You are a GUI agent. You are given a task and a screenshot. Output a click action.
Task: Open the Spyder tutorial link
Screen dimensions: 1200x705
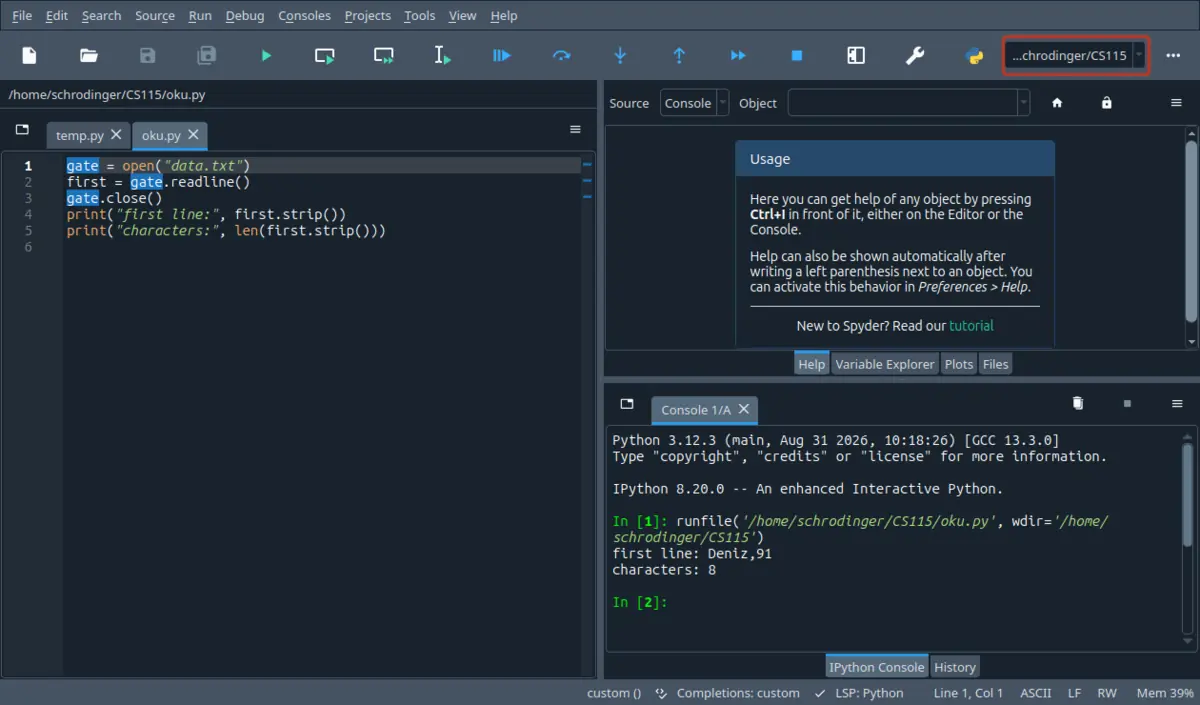tap(971, 325)
